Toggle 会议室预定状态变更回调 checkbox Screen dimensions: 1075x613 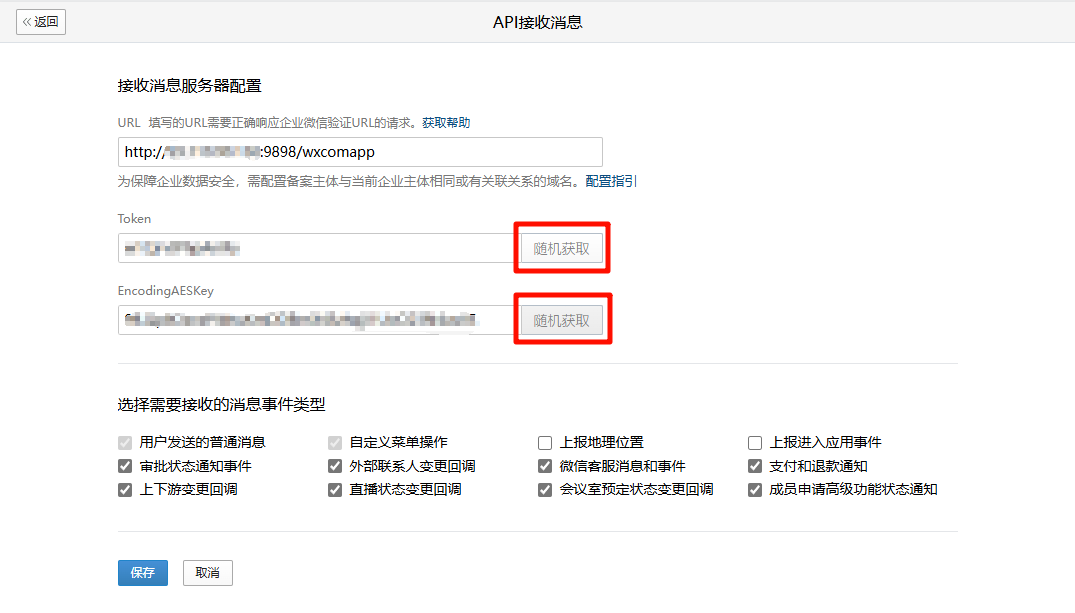pyautogui.click(x=545, y=490)
